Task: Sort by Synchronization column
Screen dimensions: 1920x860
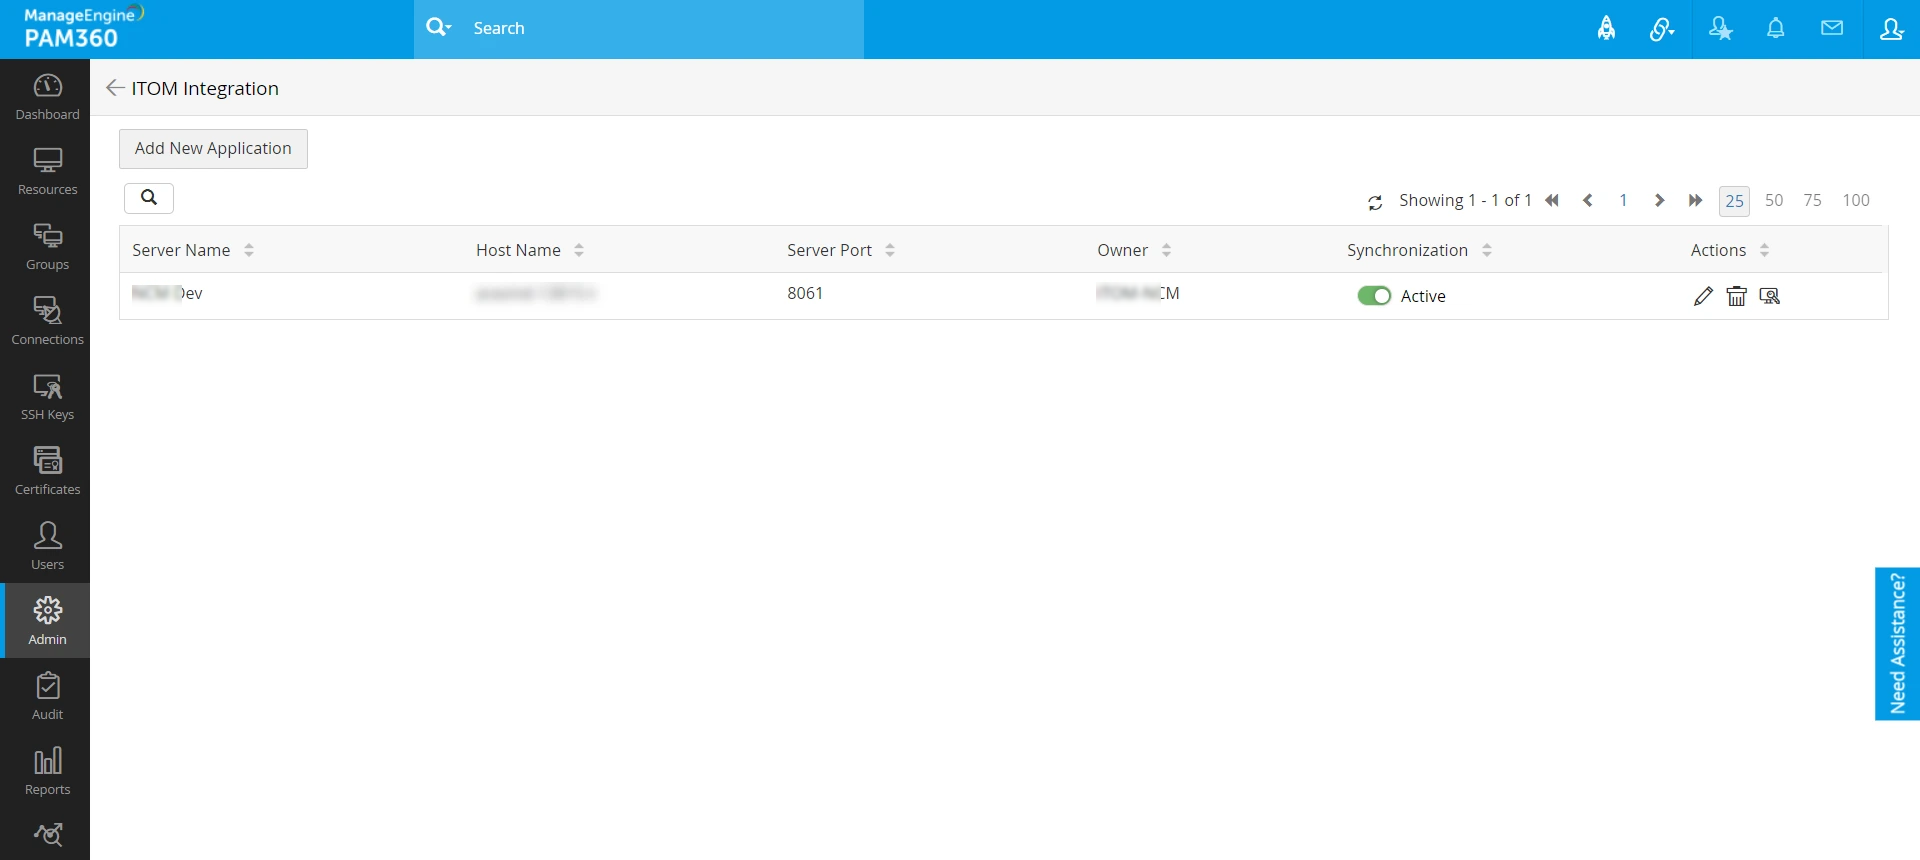Action: pyautogui.click(x=1487, y=250)
